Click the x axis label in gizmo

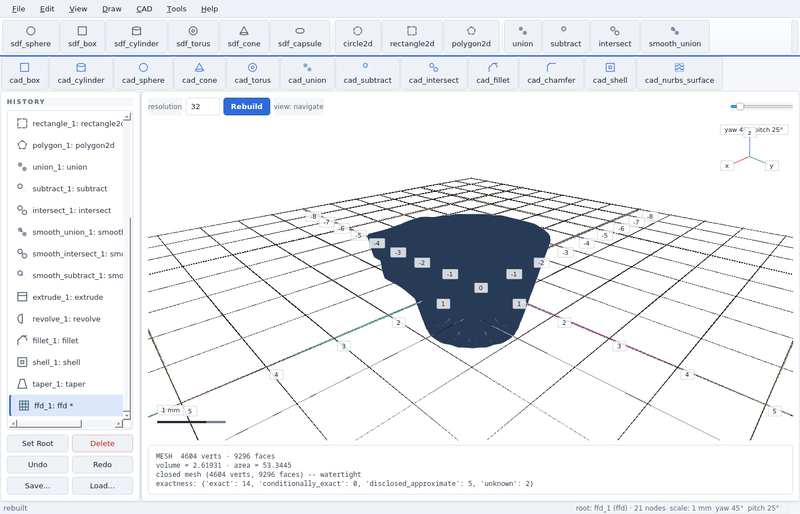click(x=727, y=165)
